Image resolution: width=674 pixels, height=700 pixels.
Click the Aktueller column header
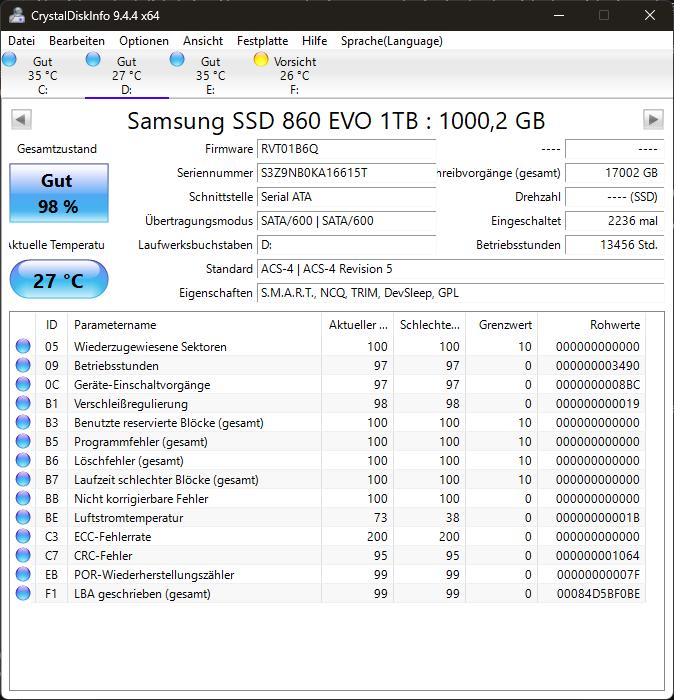pyautogui.click(x=358, y=325)
